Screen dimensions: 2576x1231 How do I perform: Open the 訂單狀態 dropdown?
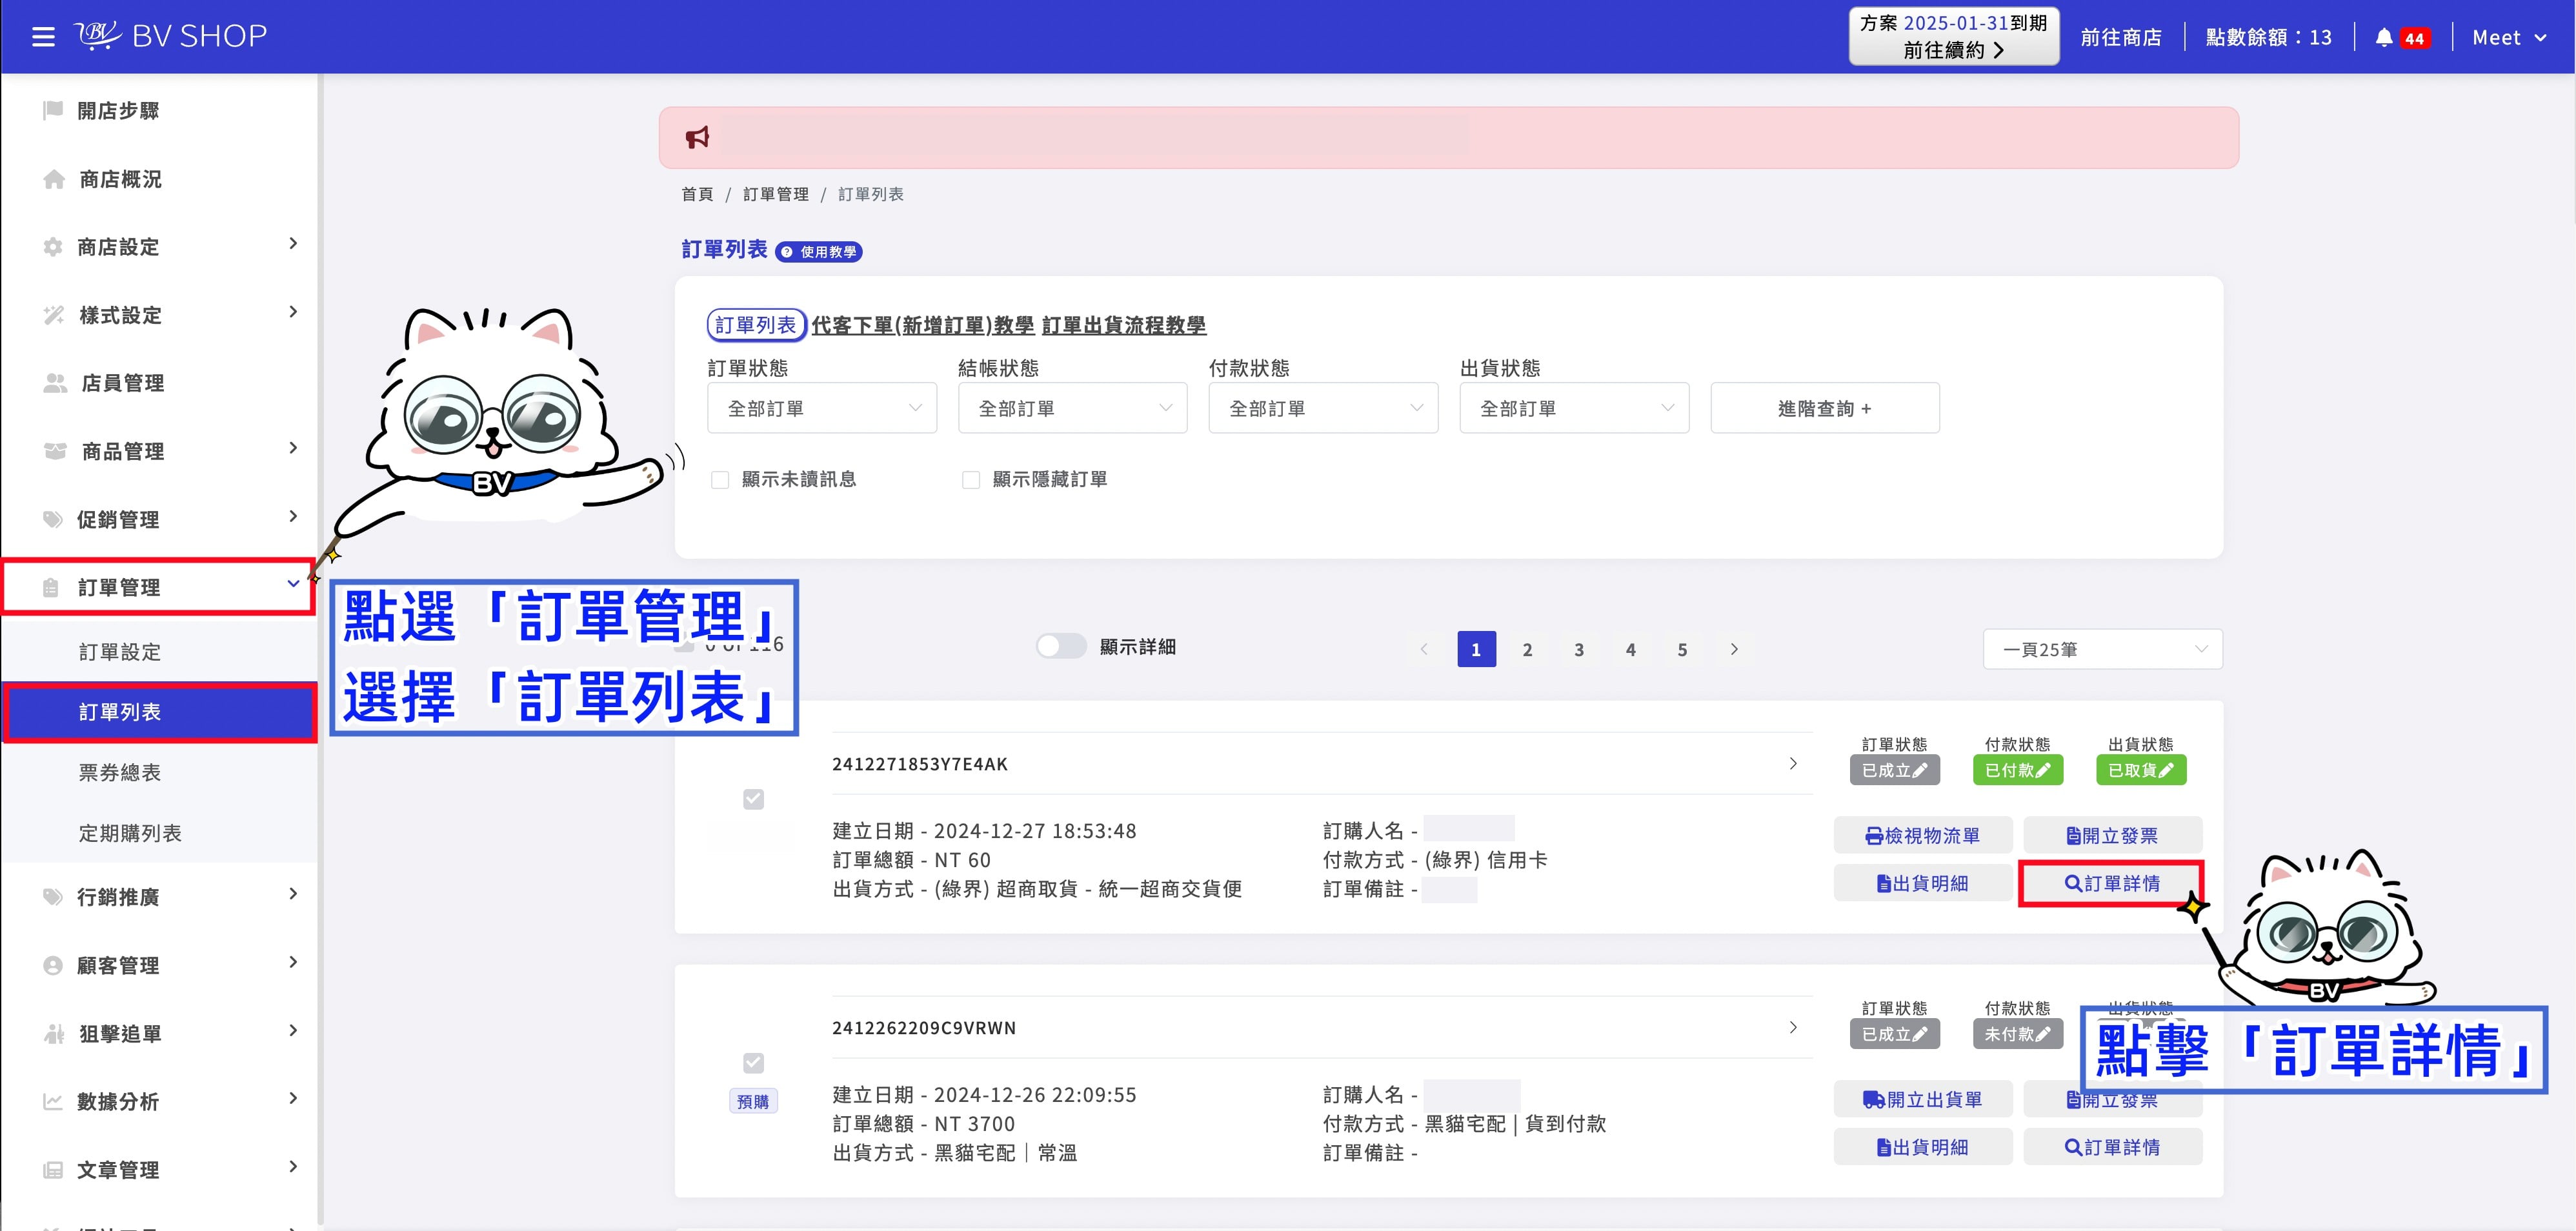[822, 408]
